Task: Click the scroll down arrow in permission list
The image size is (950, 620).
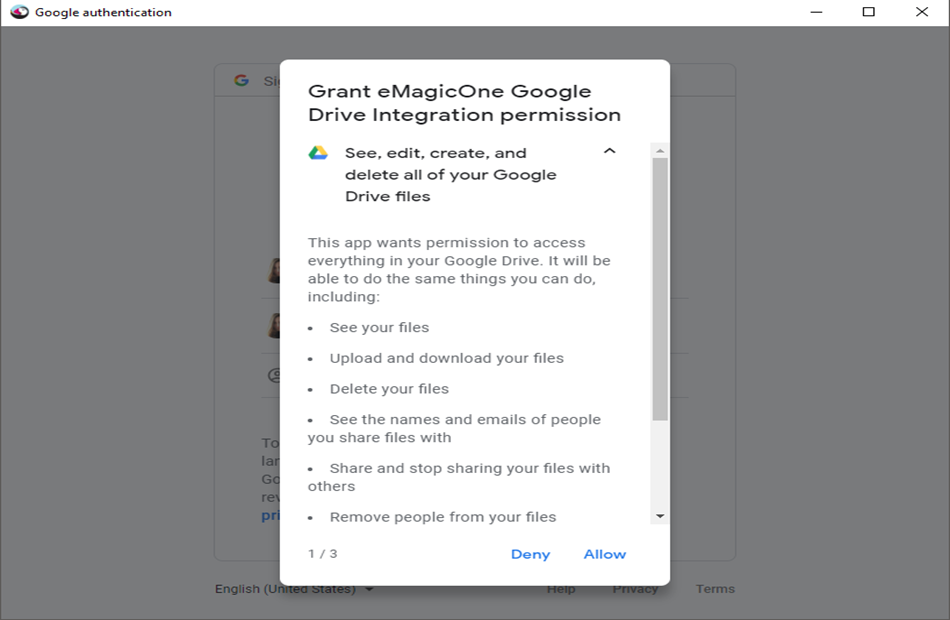Action: coord(660,516)
